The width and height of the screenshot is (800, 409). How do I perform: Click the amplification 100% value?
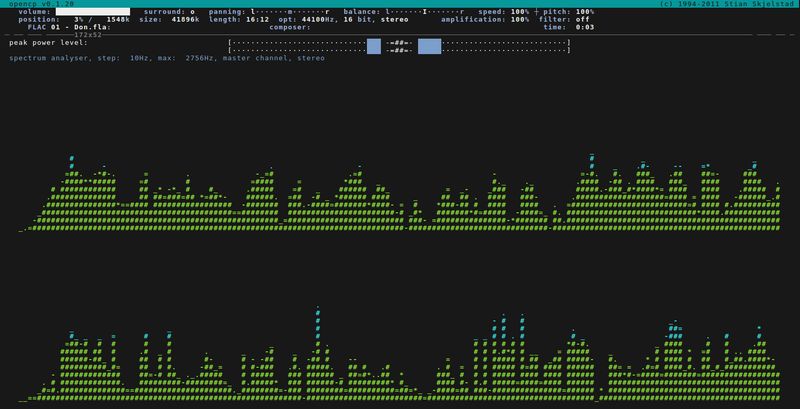[519, 19]
